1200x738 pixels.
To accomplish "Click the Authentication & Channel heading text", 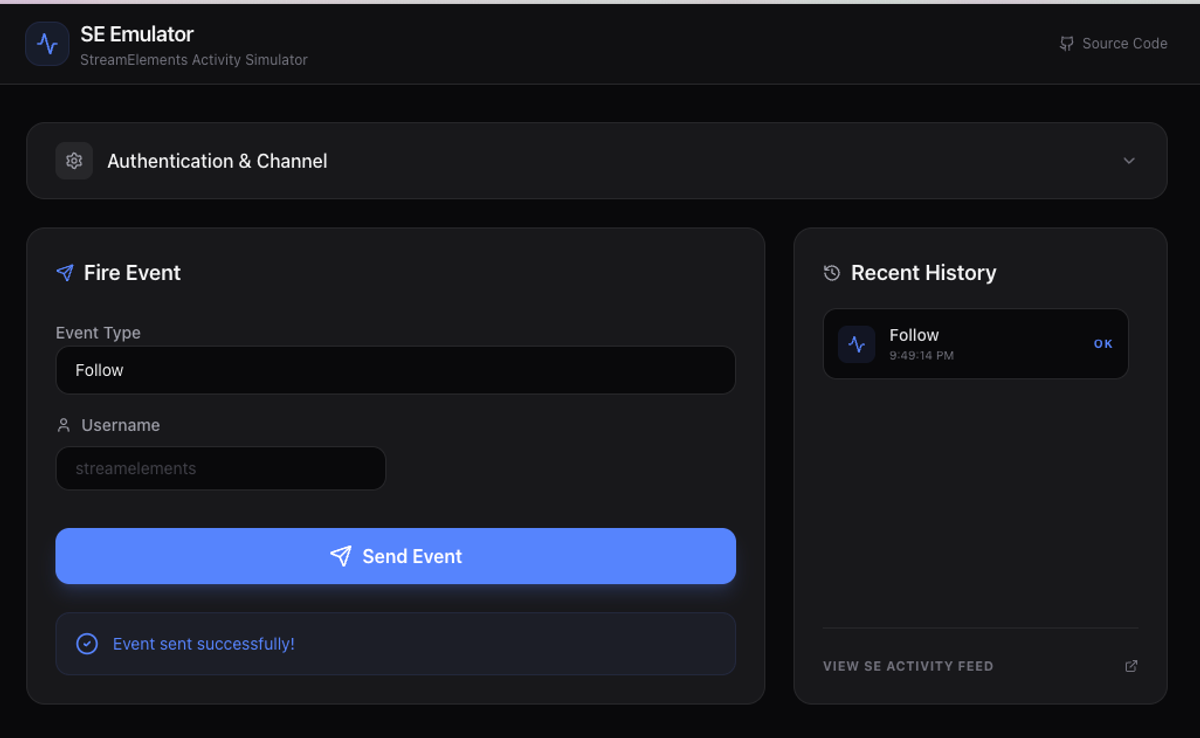I will (217, 161).
